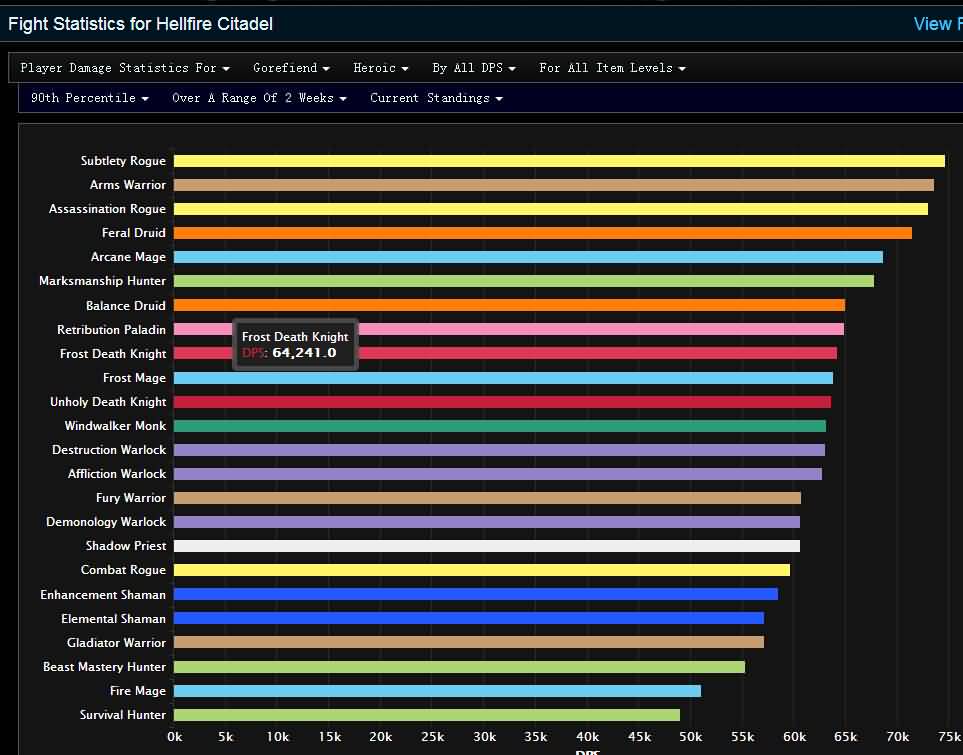Image resolution: width=963 pixels, height=755 pixels.
Task: Click the Affliction Warlock label
Action: 117,474
